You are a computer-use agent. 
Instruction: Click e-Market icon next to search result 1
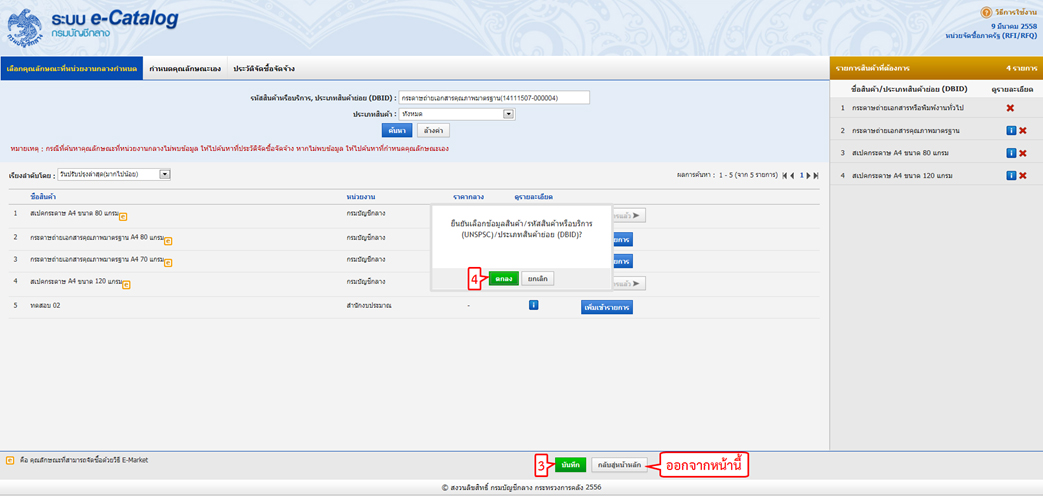click(x=124, y=216)
